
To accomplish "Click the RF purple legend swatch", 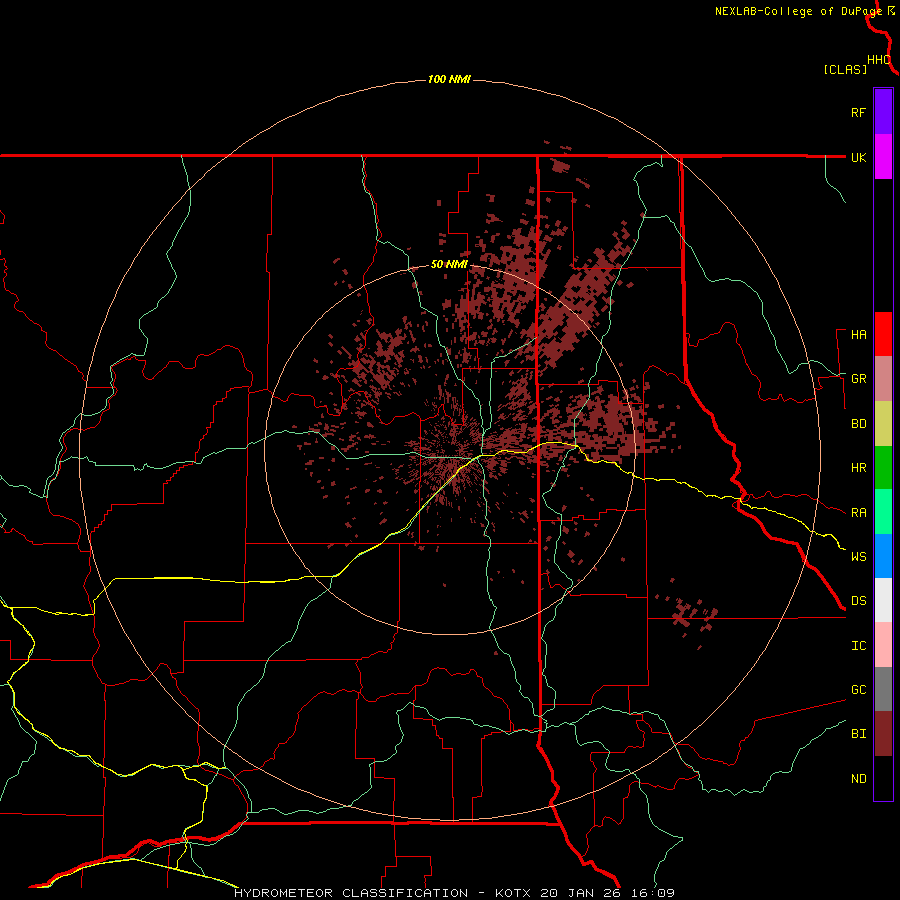I will (883, 112).
